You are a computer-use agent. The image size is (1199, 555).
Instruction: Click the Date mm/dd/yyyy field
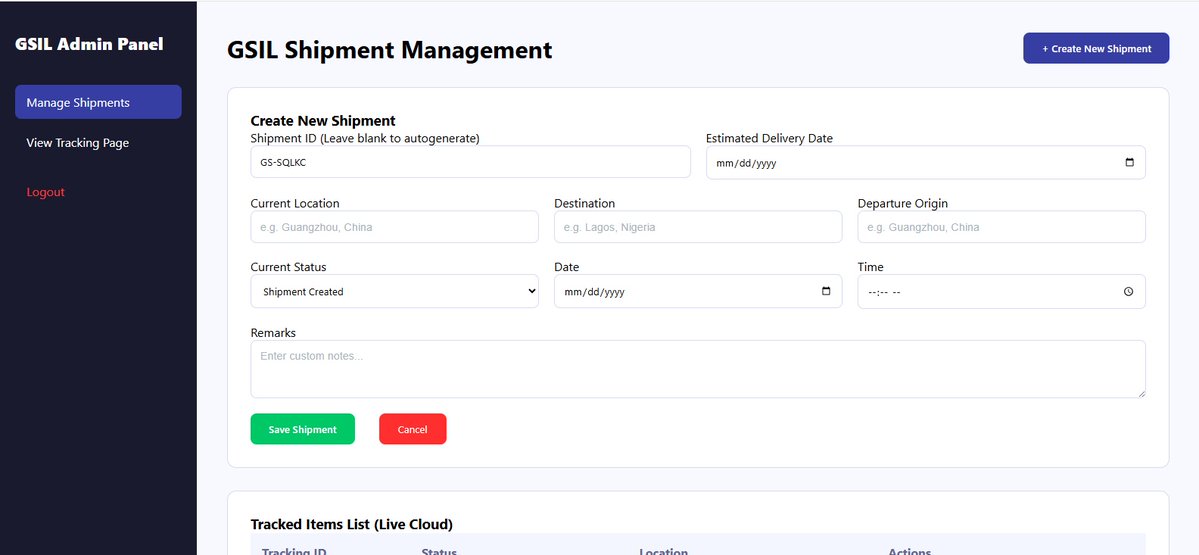point(698,291)
